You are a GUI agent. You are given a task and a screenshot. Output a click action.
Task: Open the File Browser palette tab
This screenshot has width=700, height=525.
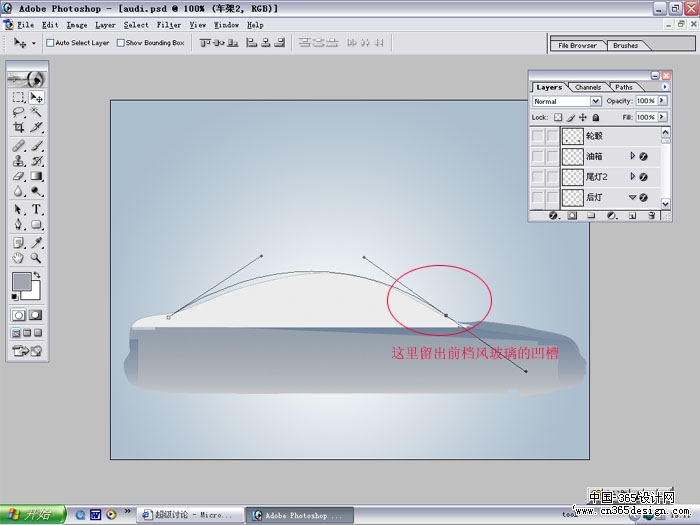577,46
